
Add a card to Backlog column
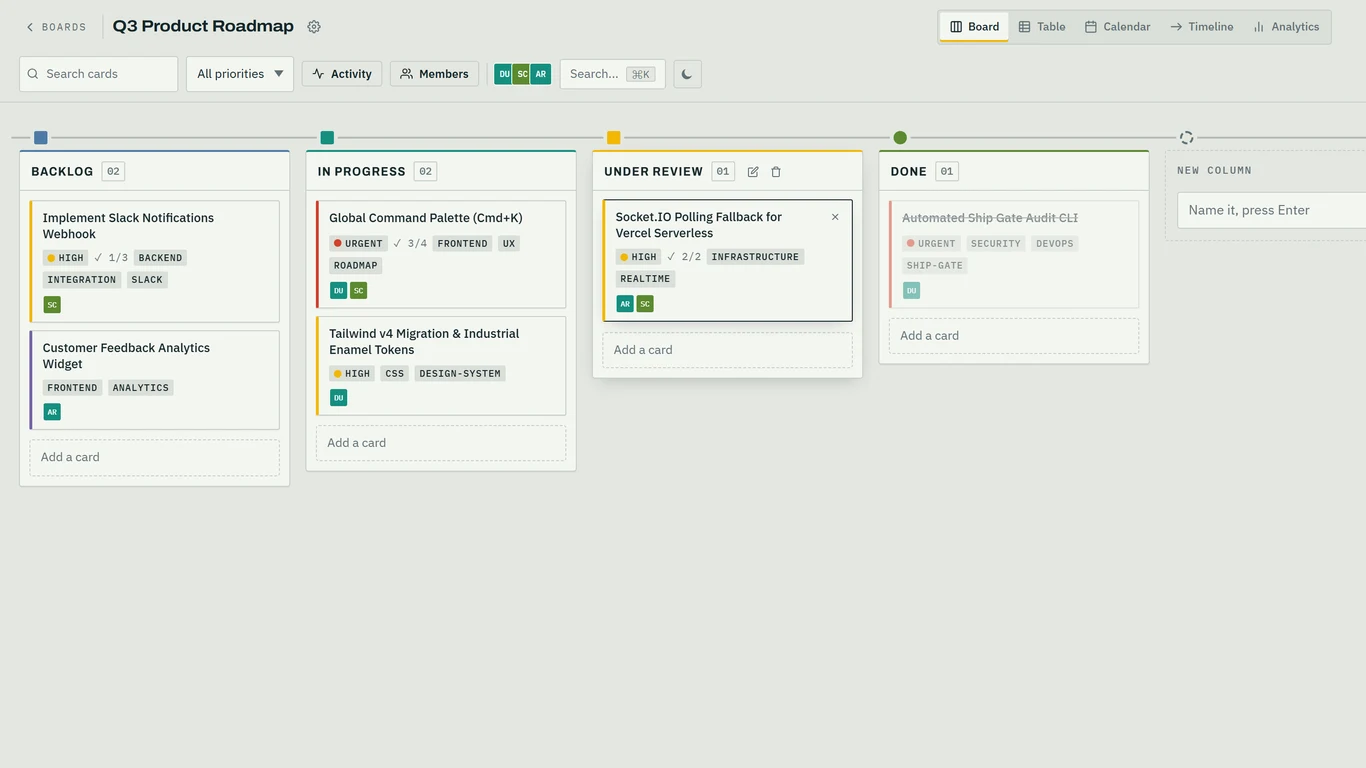click(155, 458)
